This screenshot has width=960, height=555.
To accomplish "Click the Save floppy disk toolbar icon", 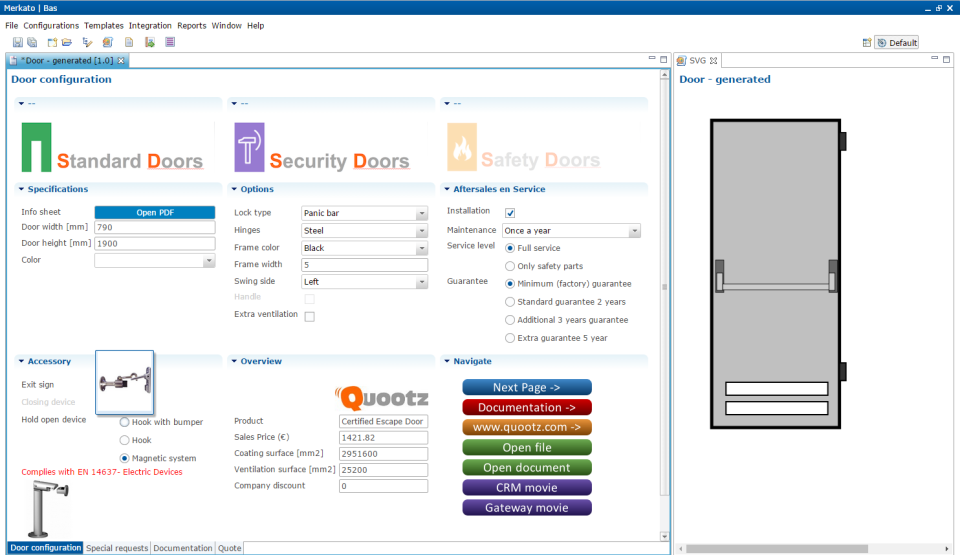I will pos(17,42).
